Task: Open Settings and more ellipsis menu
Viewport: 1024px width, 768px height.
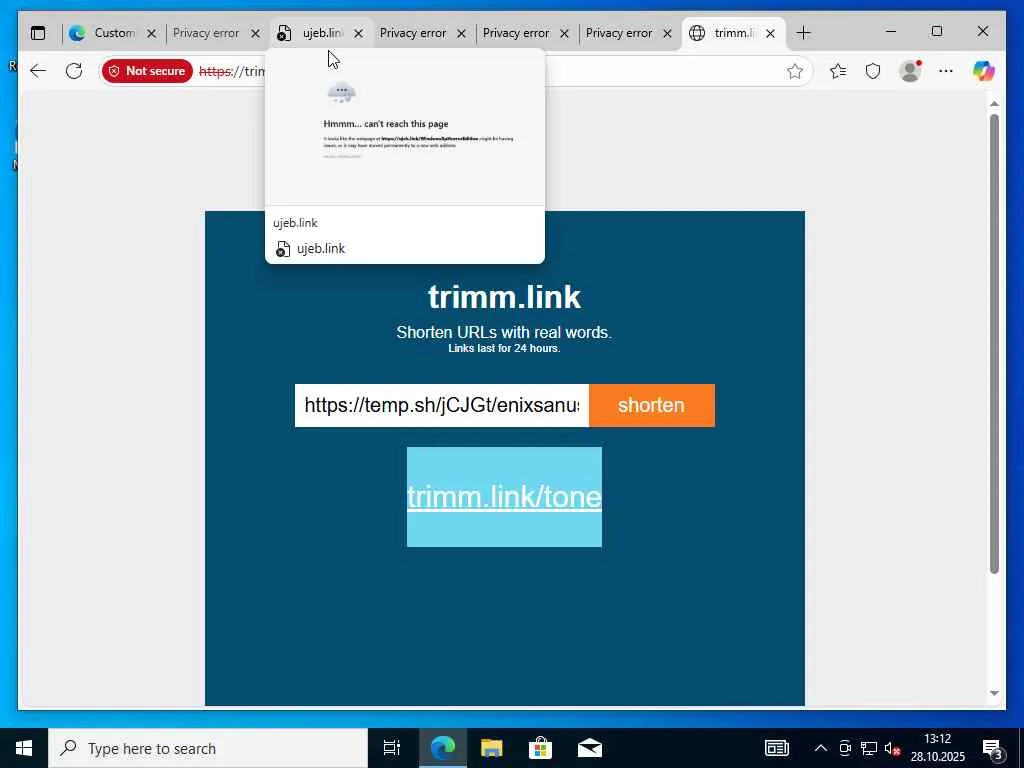Action: click(x=946, y=71)
